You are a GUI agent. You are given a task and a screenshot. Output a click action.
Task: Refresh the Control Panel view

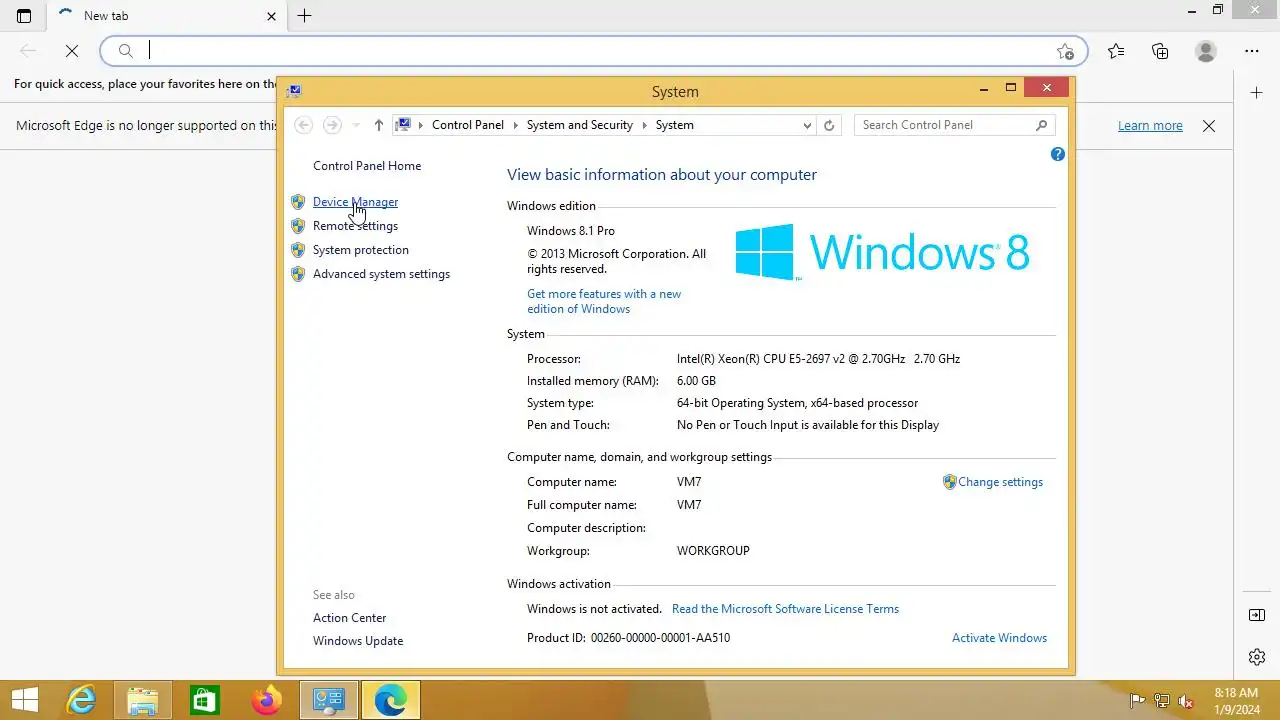pyautogui.click(x=828, y=125)
